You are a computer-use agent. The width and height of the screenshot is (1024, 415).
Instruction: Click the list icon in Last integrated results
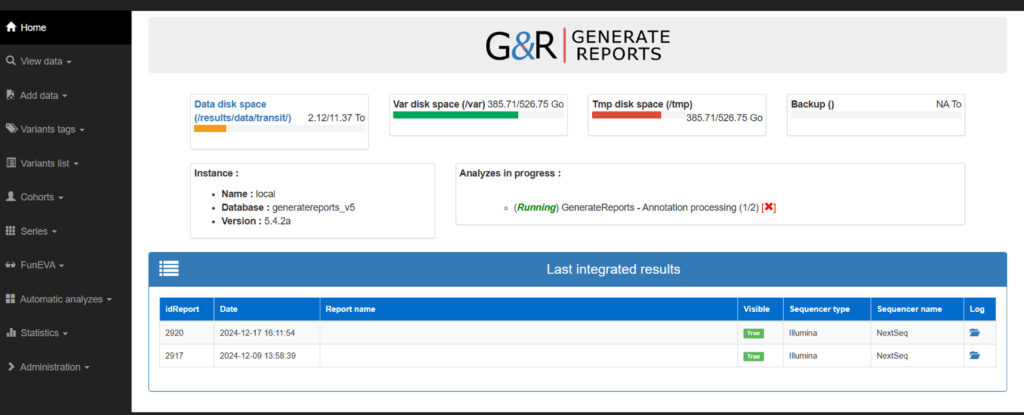tap(169, 269)
